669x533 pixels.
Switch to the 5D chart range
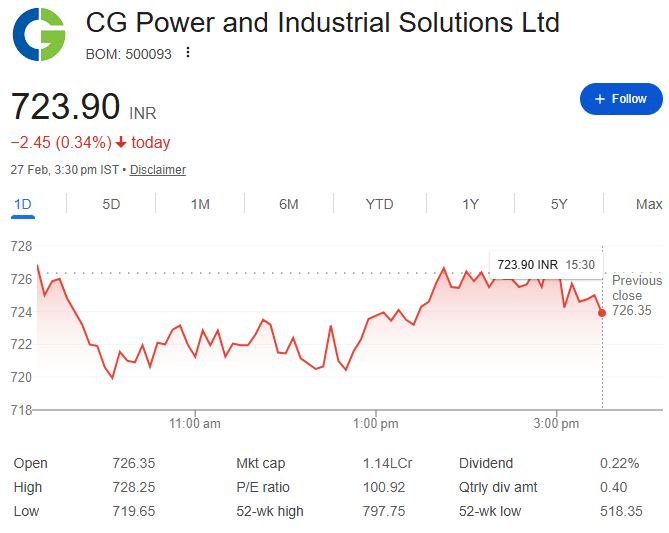(111, 204)
